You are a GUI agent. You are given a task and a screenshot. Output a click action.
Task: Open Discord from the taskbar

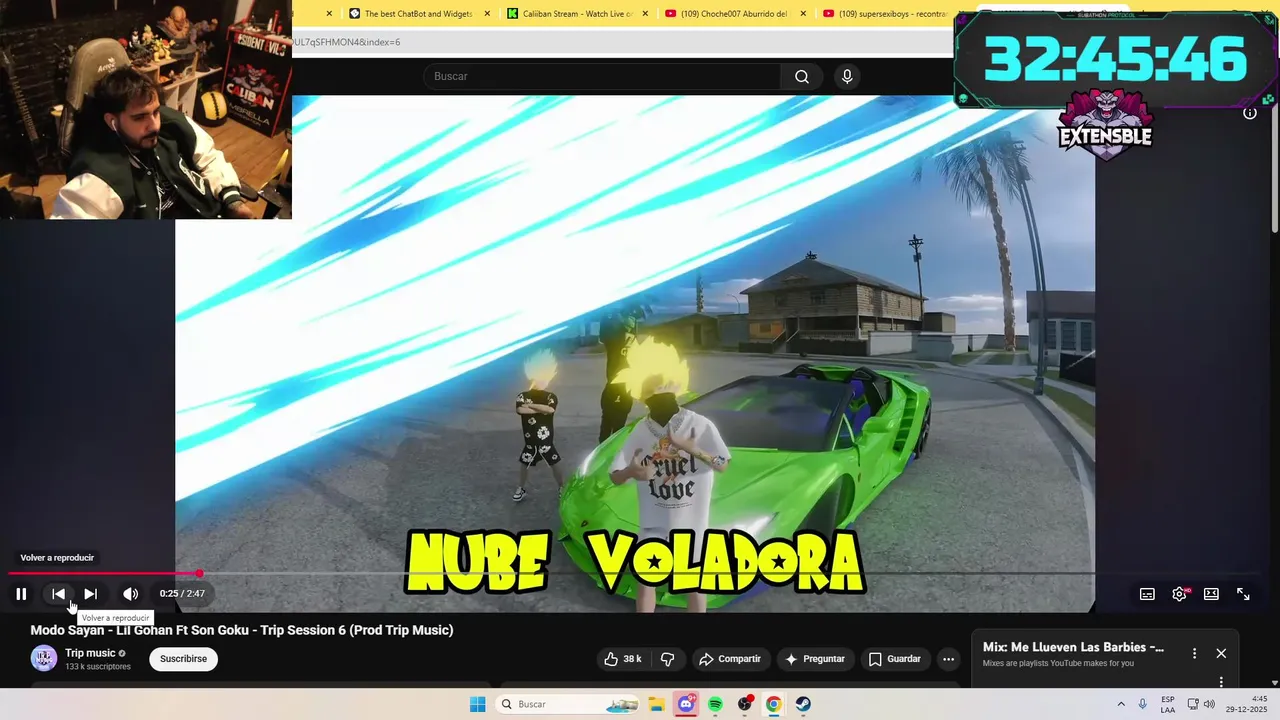686,704
